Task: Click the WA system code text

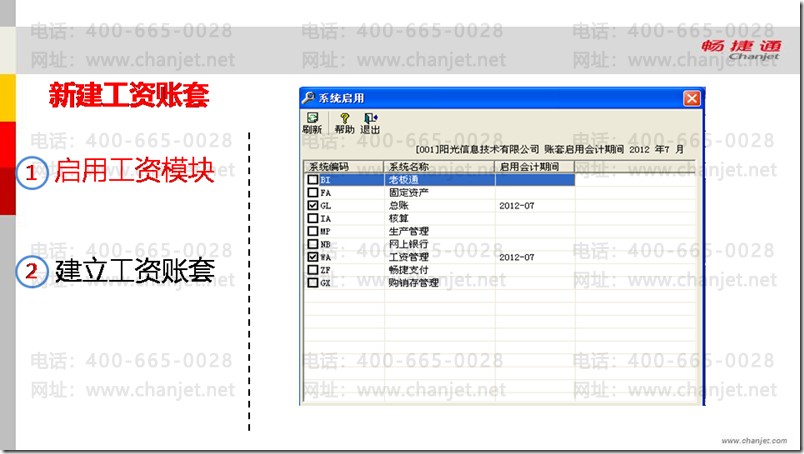Action: click(326, 257)
